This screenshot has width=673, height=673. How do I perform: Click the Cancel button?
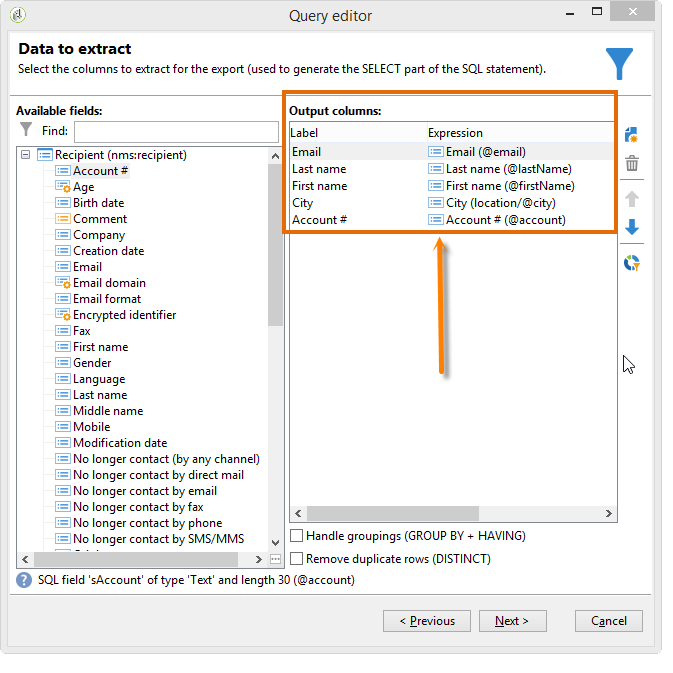(x=609, y=621)
